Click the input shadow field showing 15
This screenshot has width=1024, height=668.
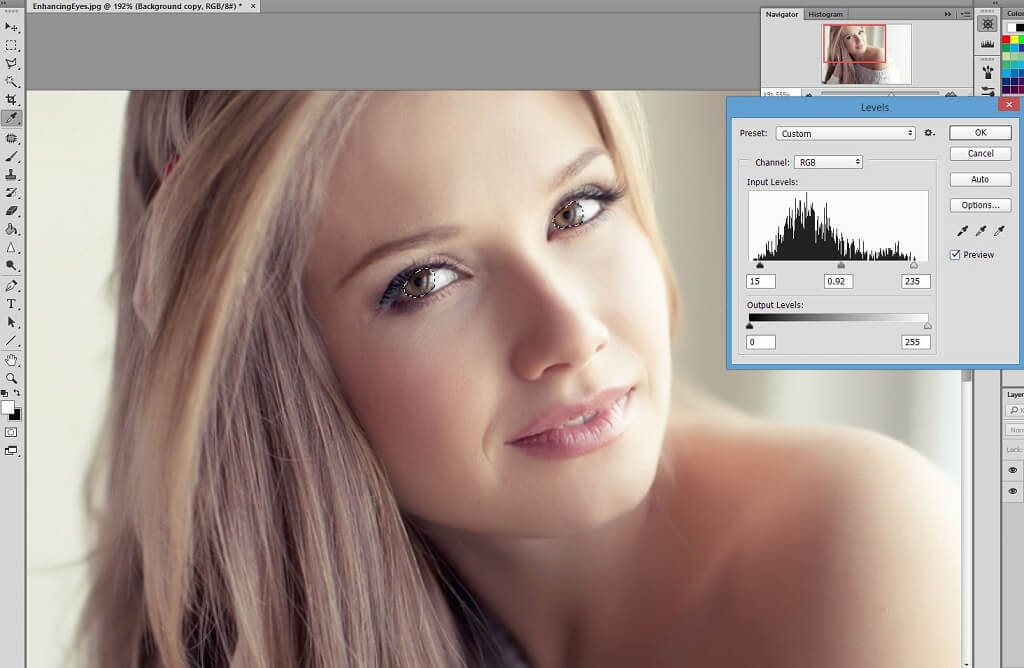point(761,281)
